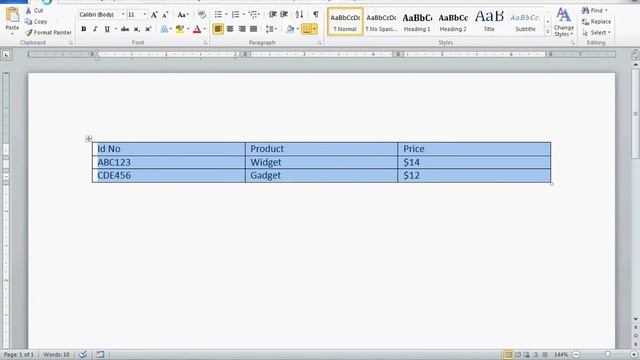Open the font size dropdown

(144, 15)
